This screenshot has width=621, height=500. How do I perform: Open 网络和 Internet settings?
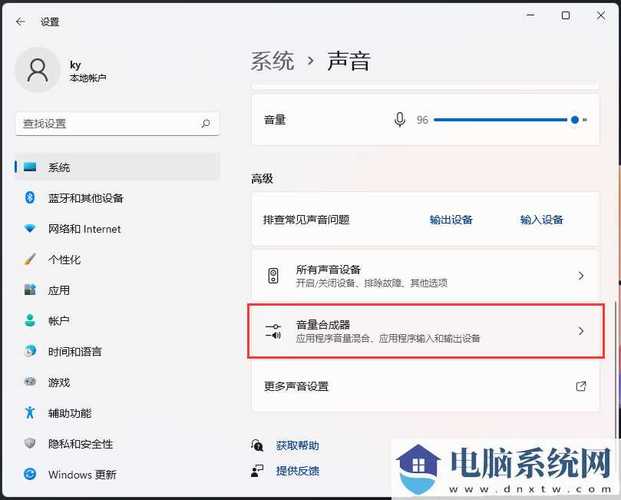(x=84, y=229)
